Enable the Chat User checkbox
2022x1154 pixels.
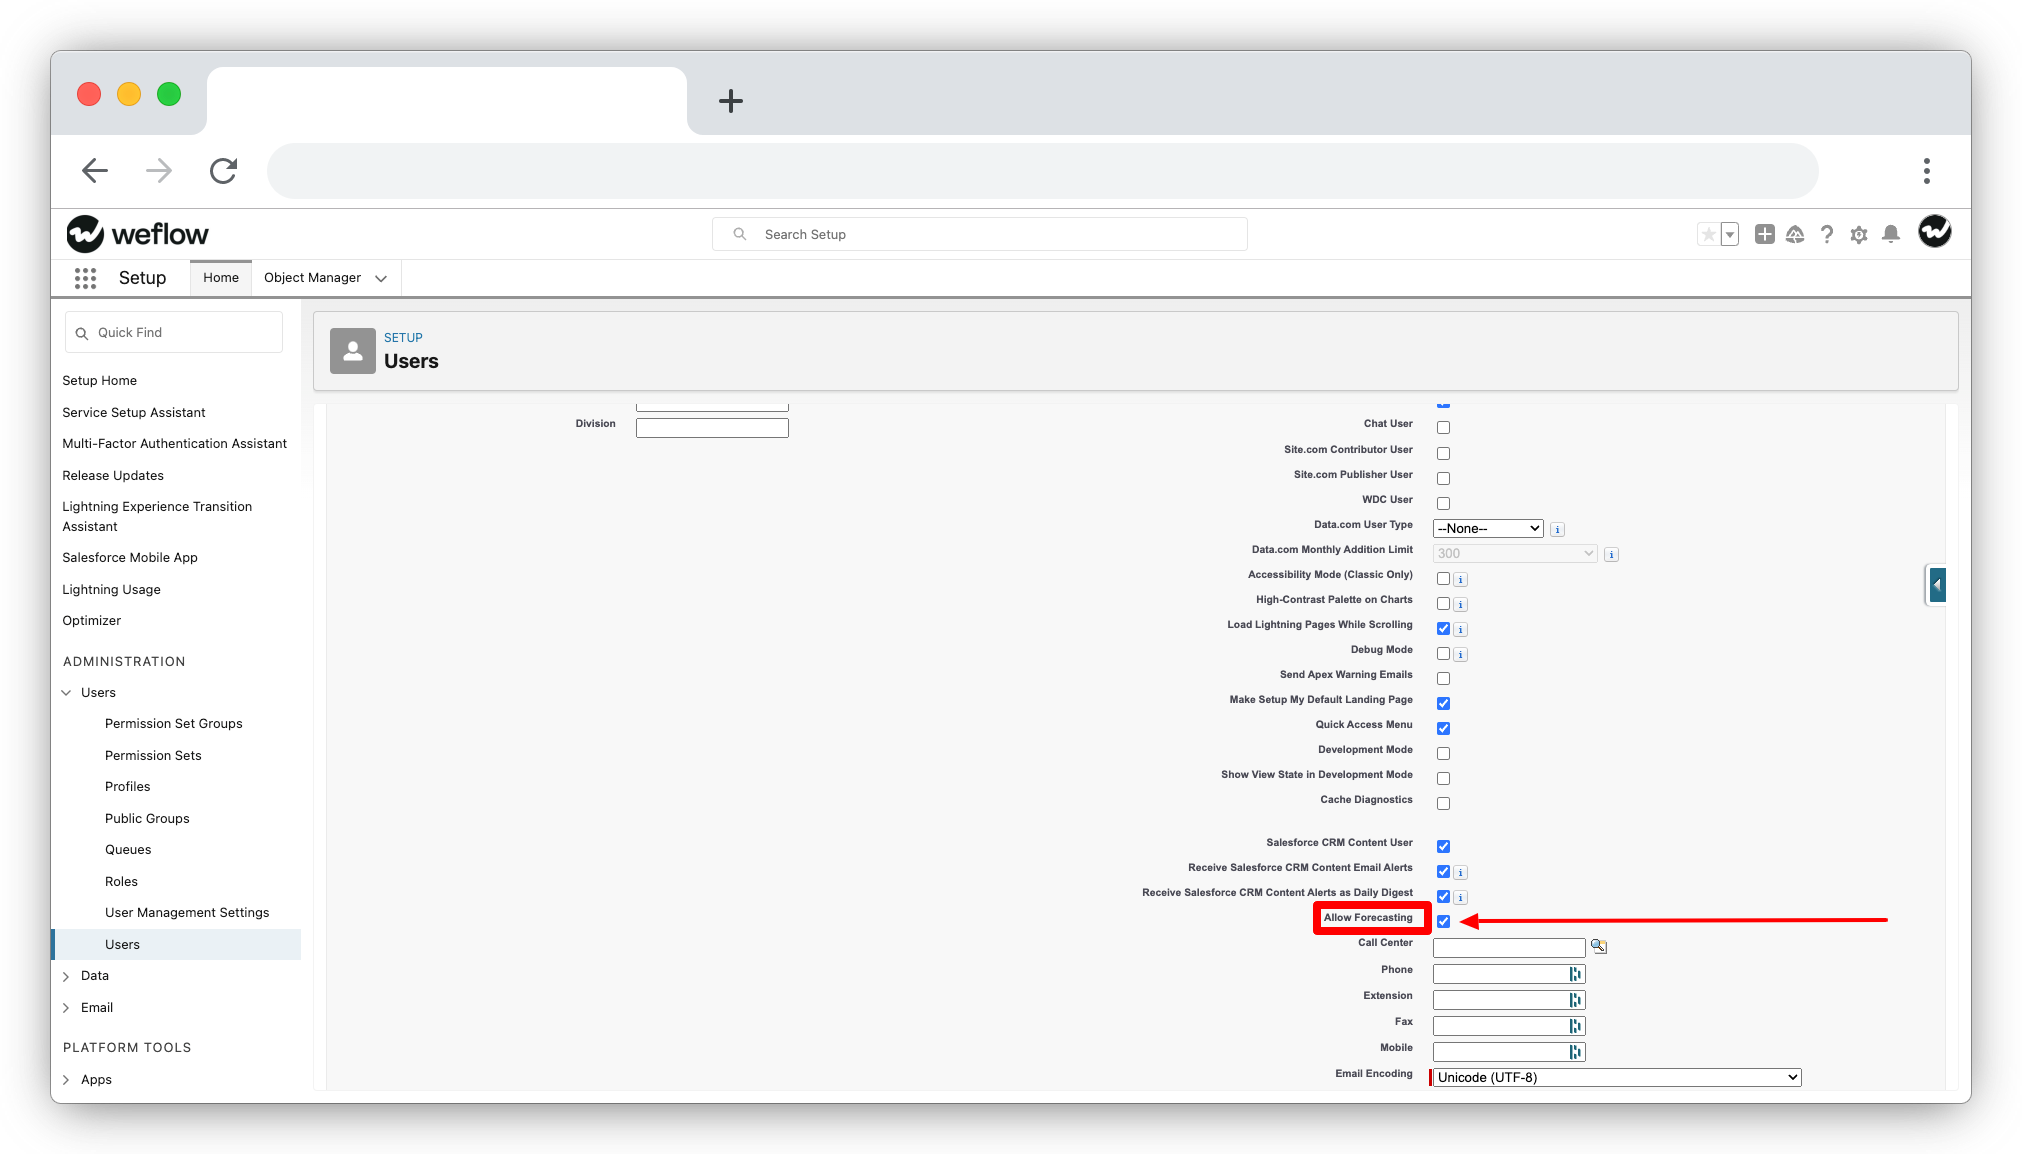click(1443, 428)
